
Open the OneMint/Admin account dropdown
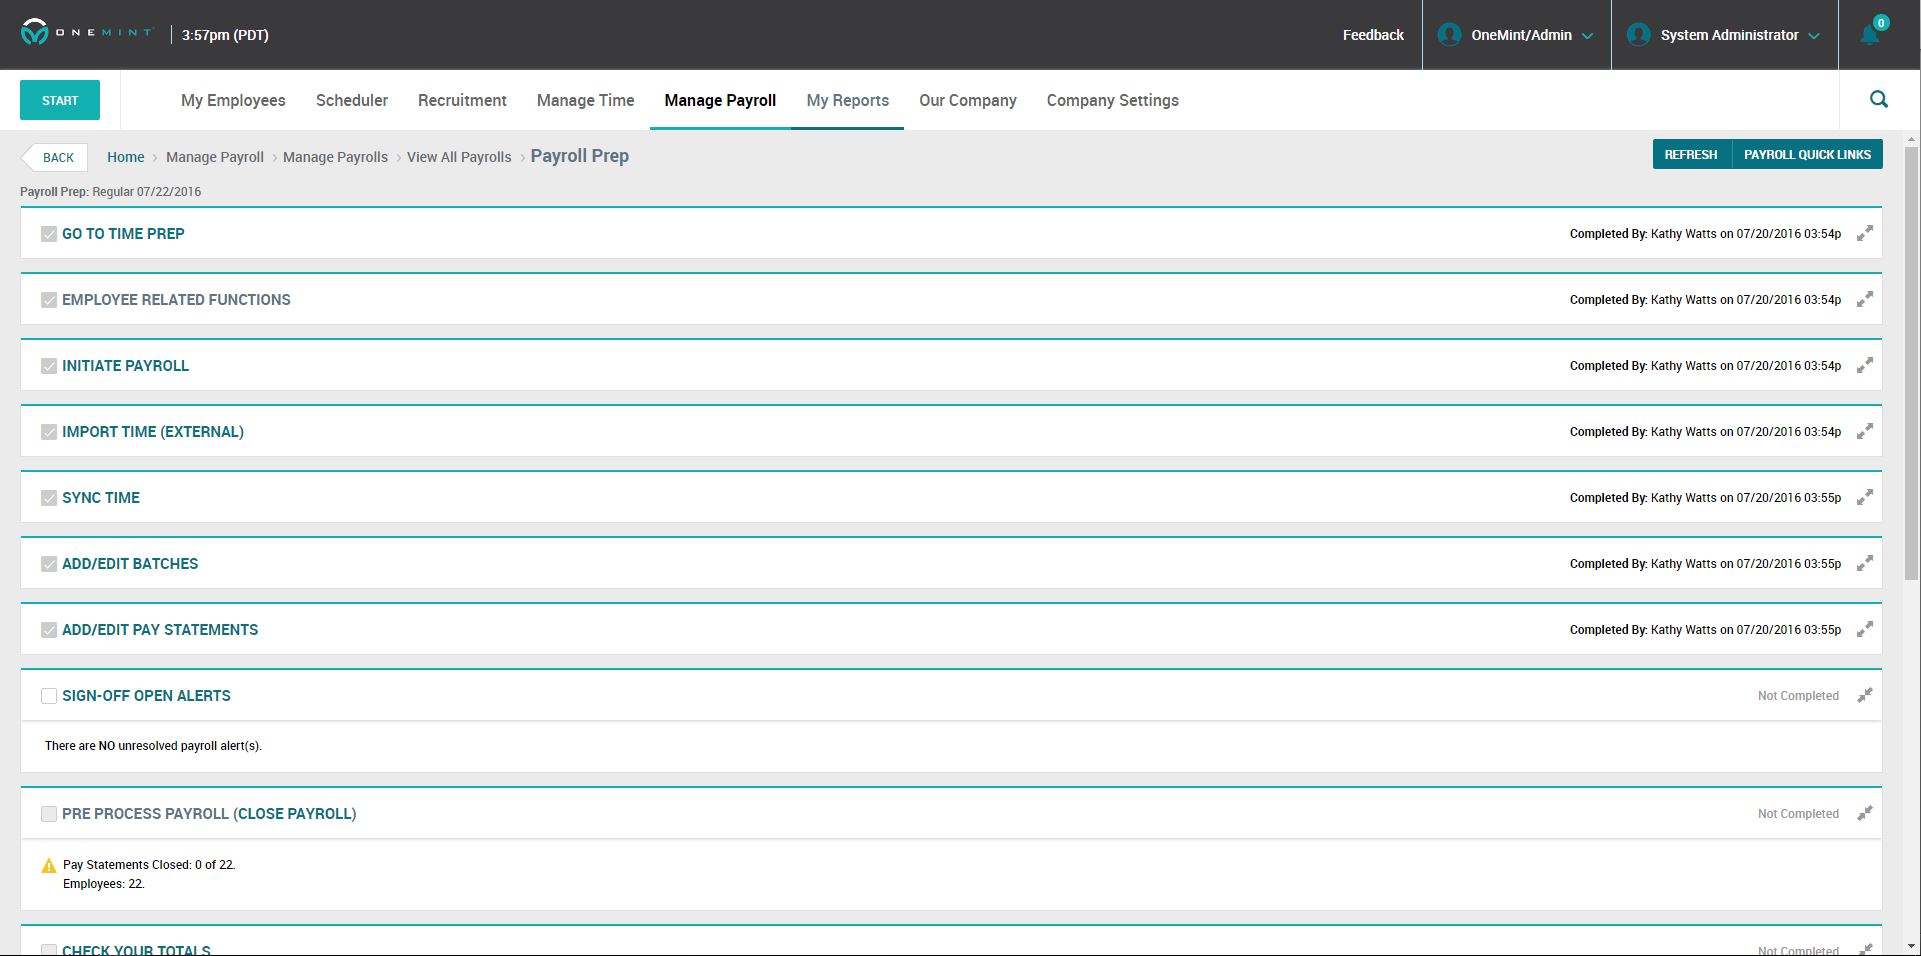(x=1516, y=35)
